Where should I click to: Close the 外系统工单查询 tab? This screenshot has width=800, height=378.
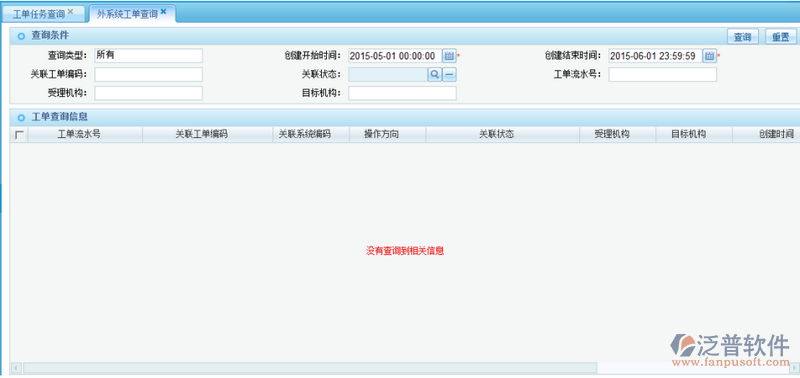tap(163, 11)
